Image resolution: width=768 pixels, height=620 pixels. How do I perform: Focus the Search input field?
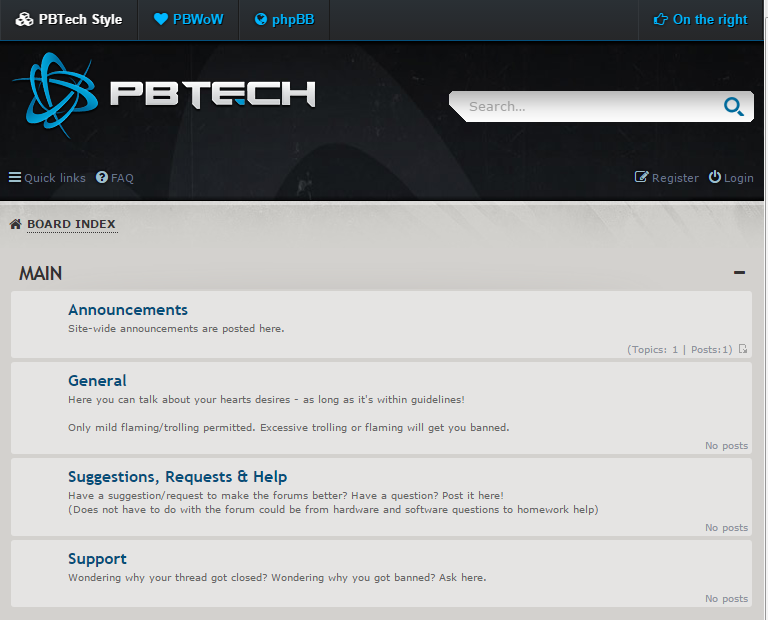[x=593, y=106]
